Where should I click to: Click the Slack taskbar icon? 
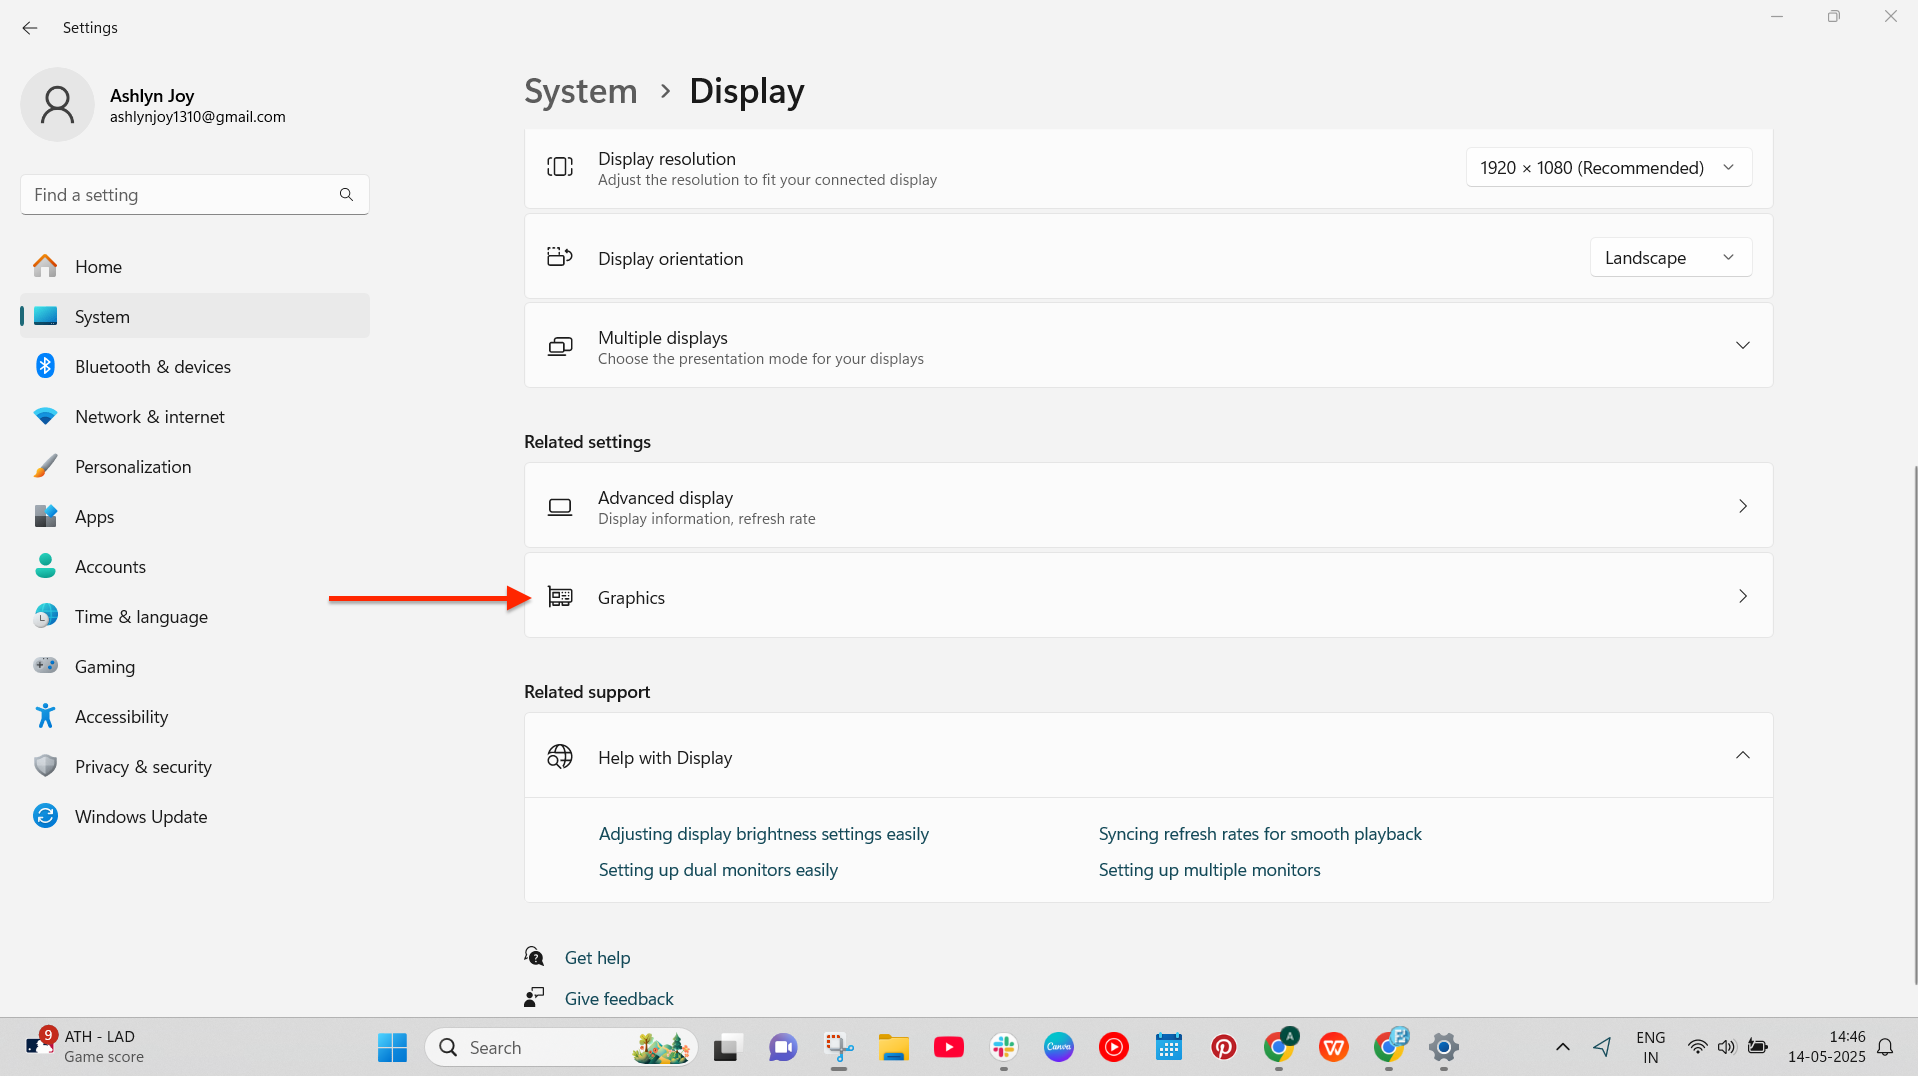pos(1003,1047)
